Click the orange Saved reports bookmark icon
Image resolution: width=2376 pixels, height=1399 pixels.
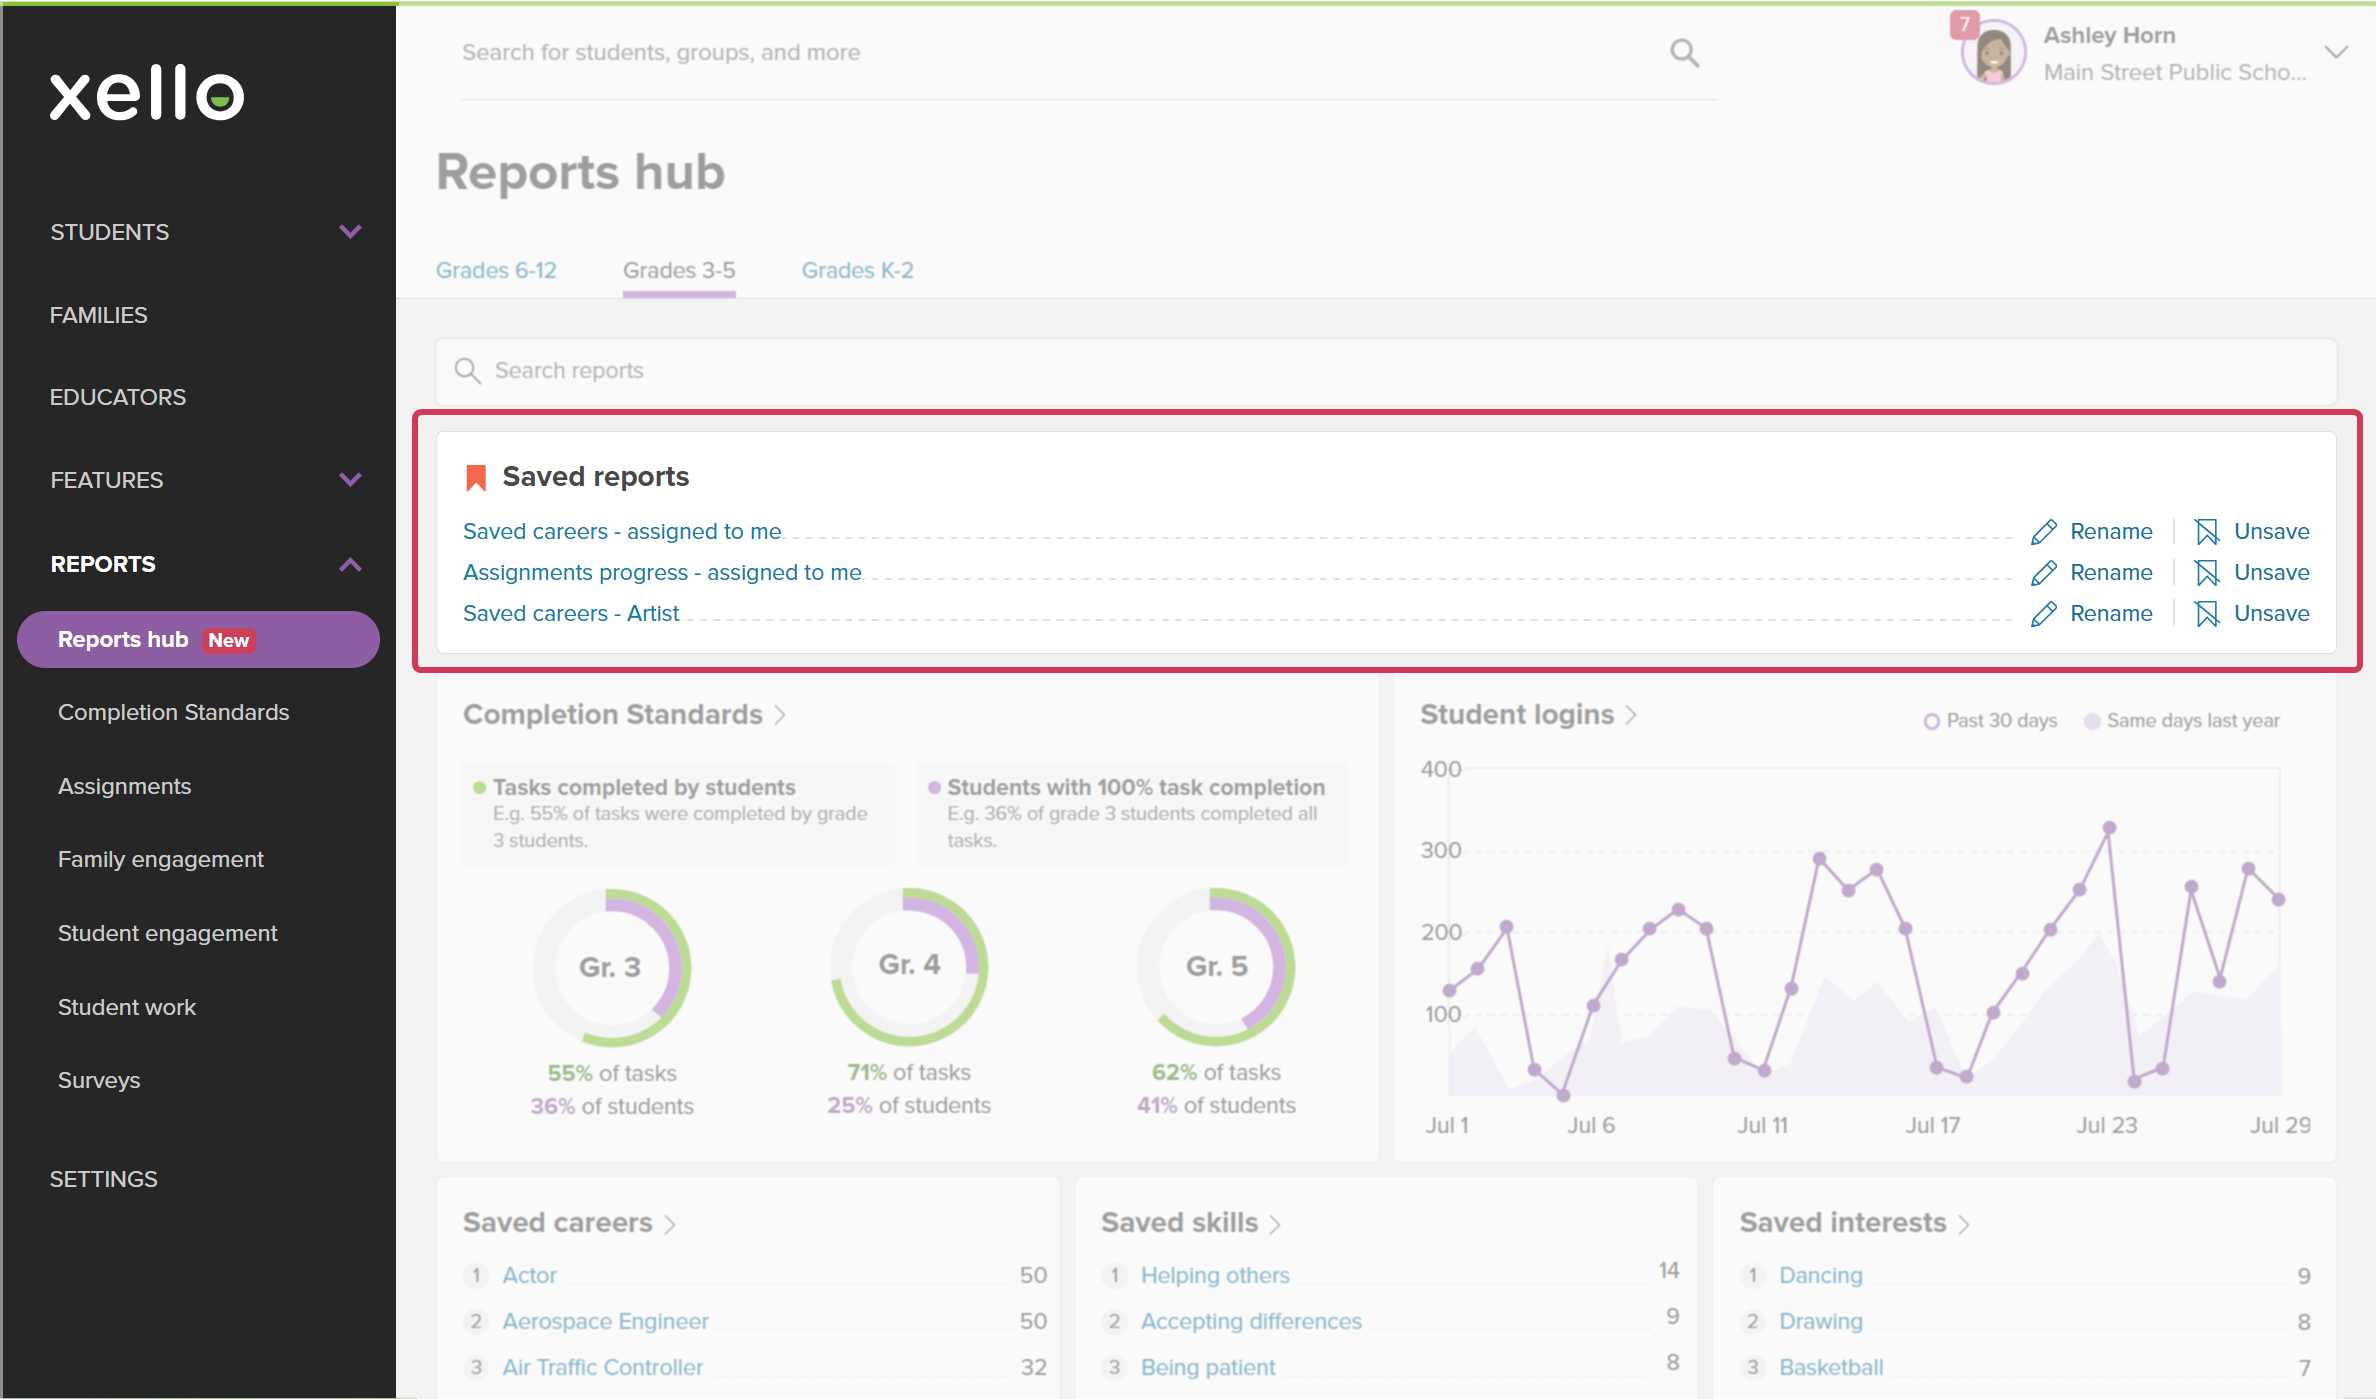[x=476, y=477]
